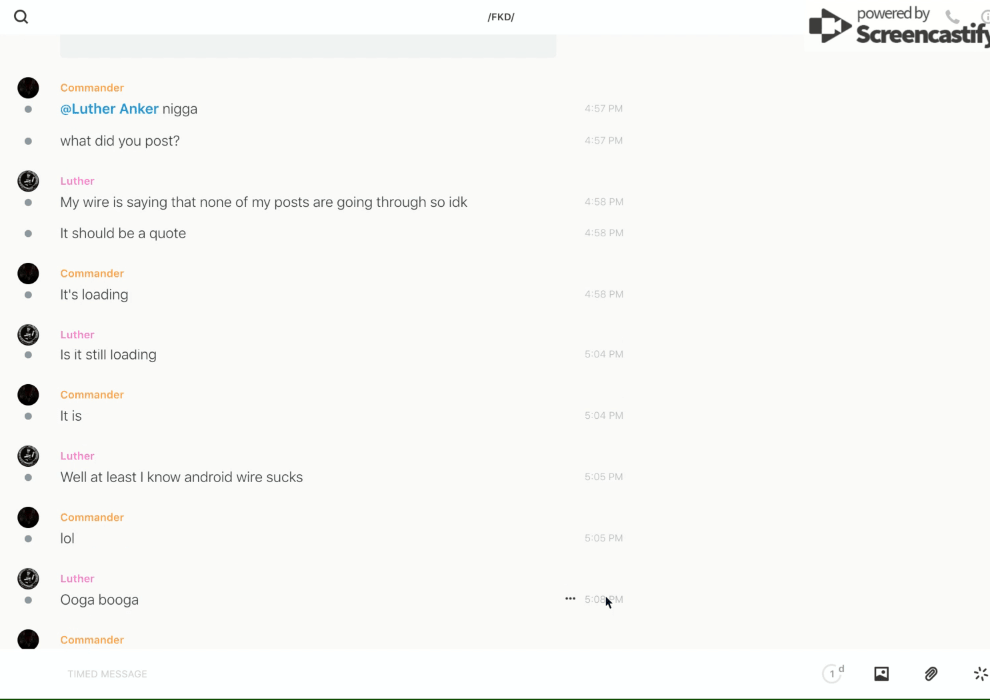Toggle the 1d timed message timer
Image resolution: width=990 pixels, height=700 pixels.
[x=833, y=674]
